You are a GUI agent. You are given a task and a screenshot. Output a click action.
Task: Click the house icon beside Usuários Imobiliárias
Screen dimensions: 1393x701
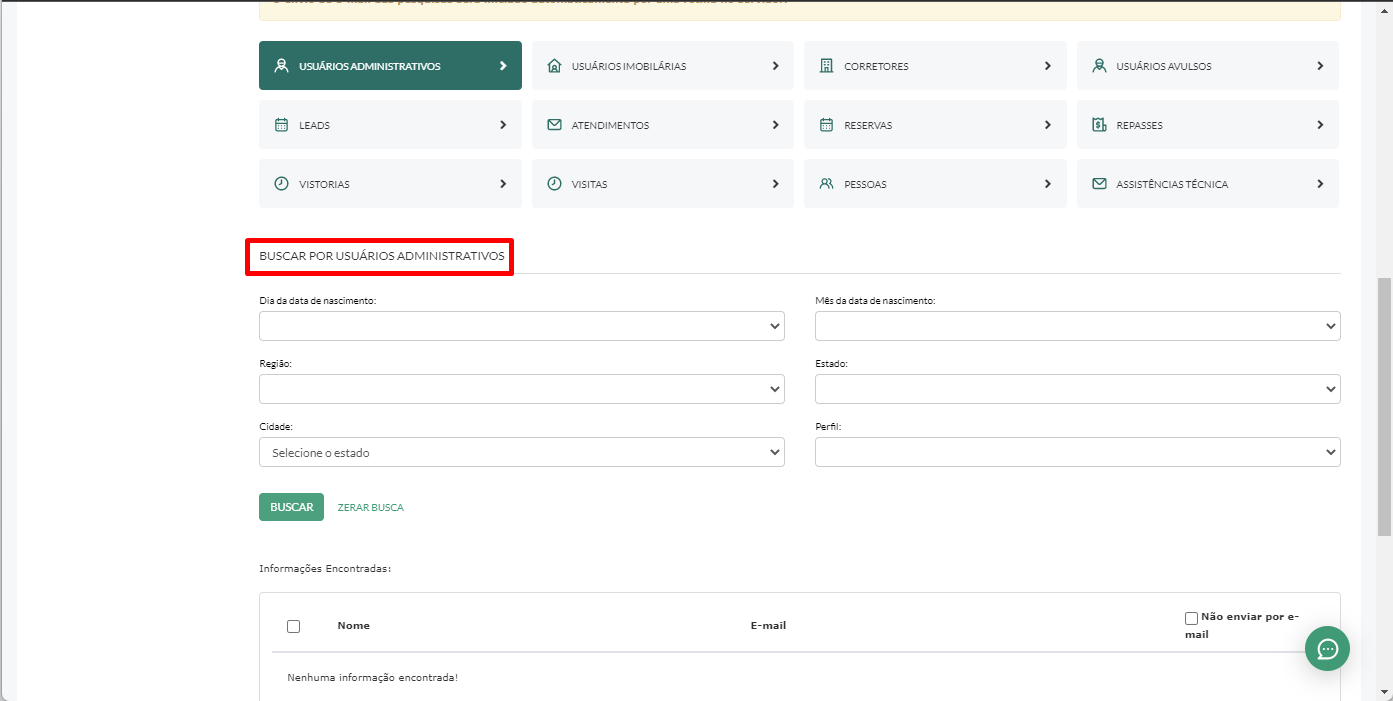point(554,66)
